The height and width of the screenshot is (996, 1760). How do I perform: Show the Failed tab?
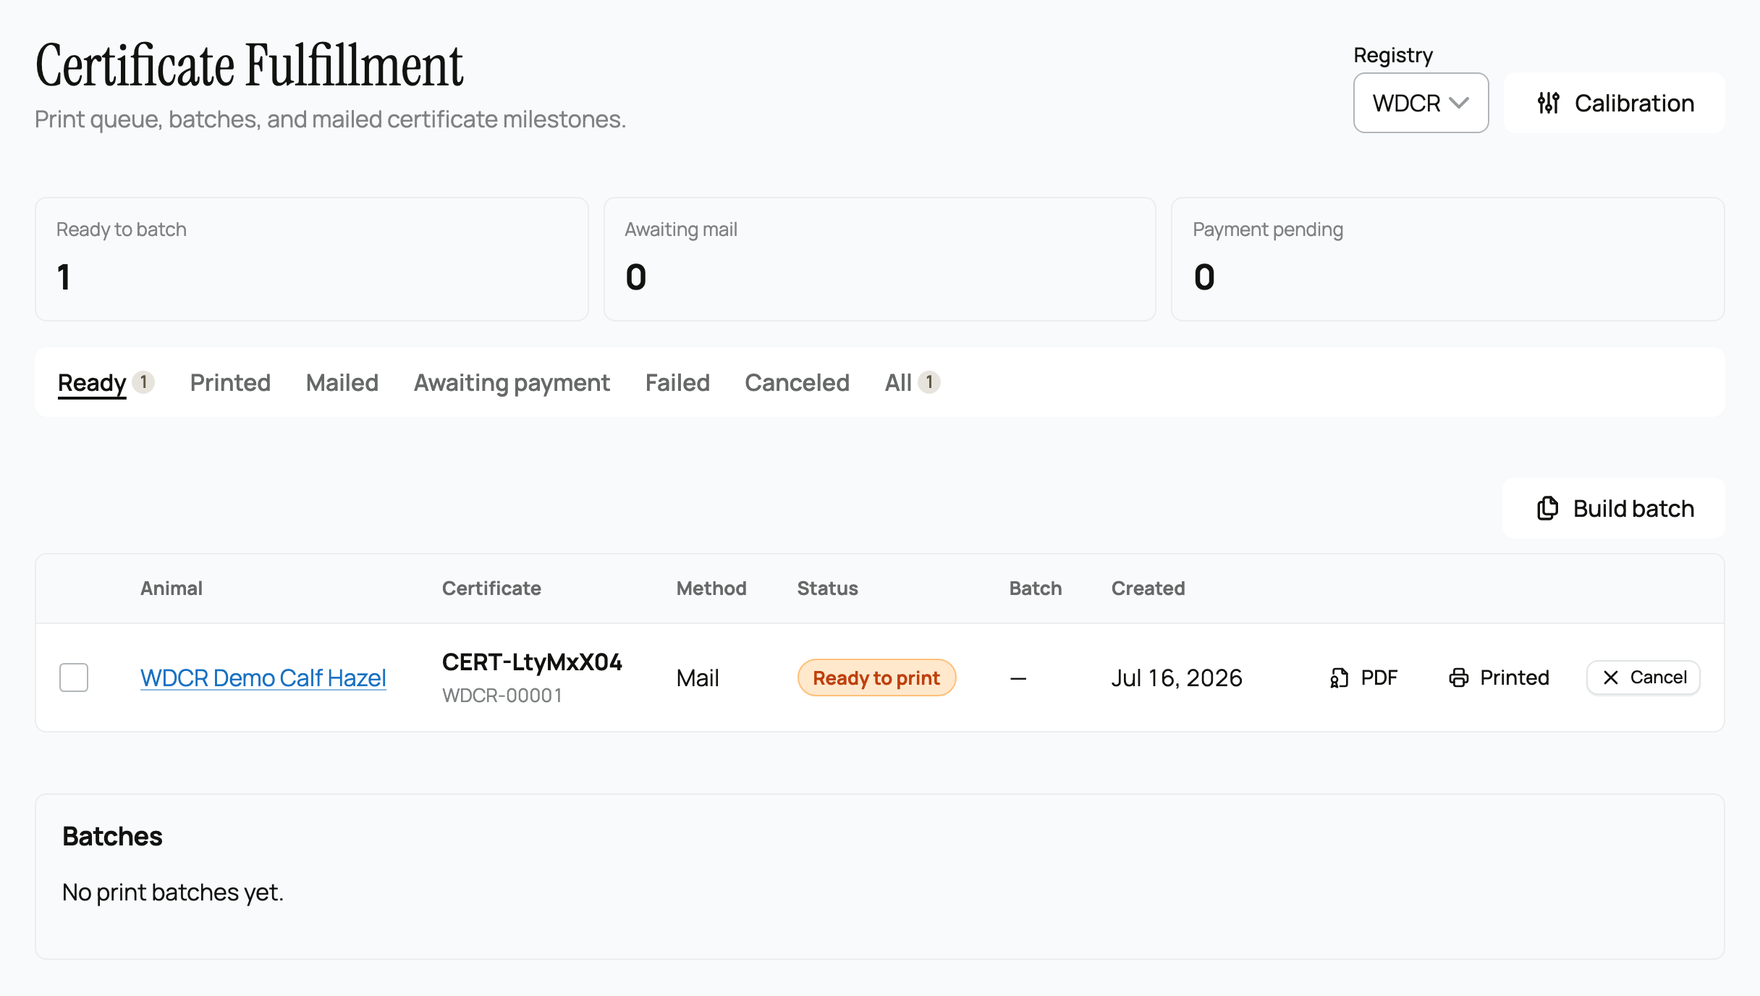pos(677,383)
